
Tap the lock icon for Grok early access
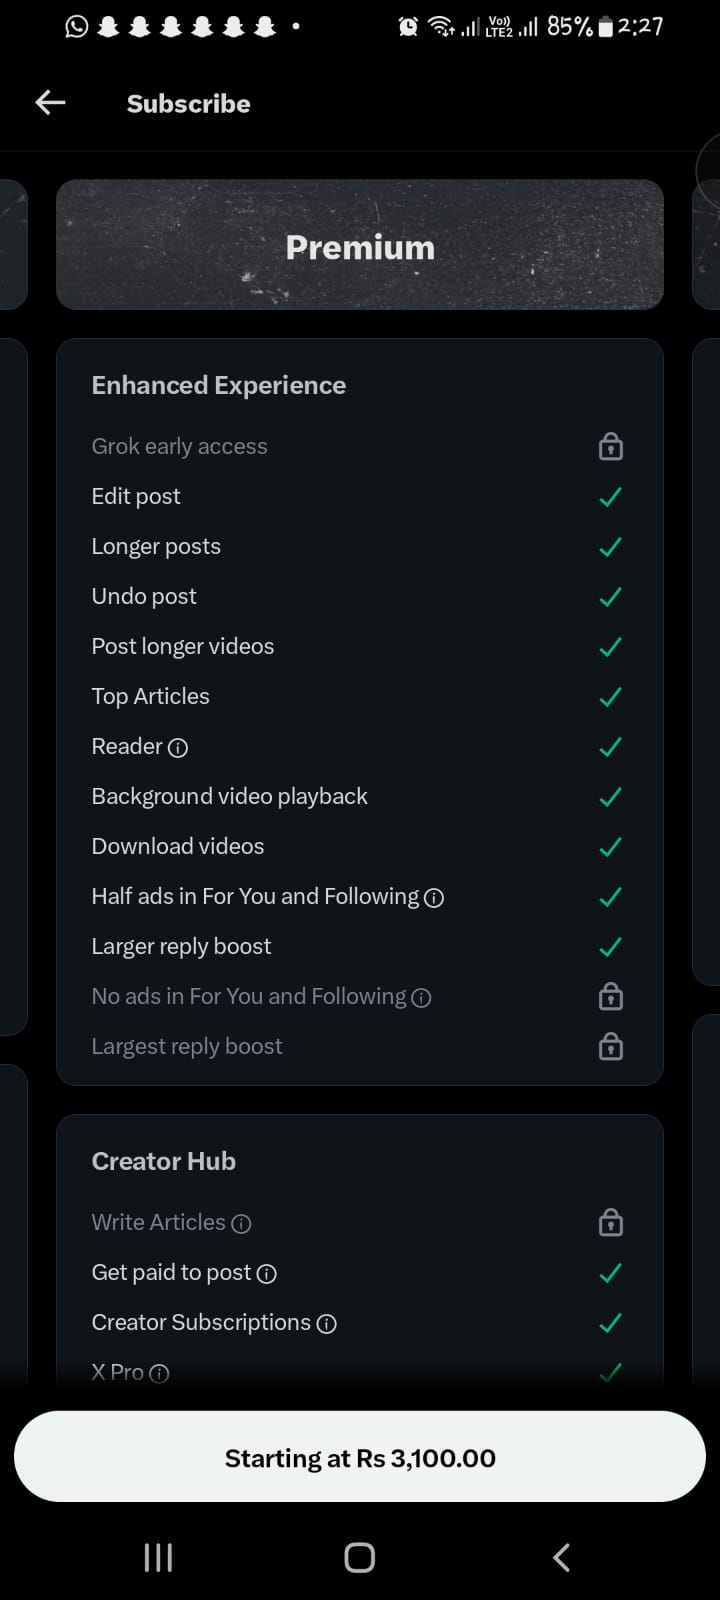tap(610, 446)
